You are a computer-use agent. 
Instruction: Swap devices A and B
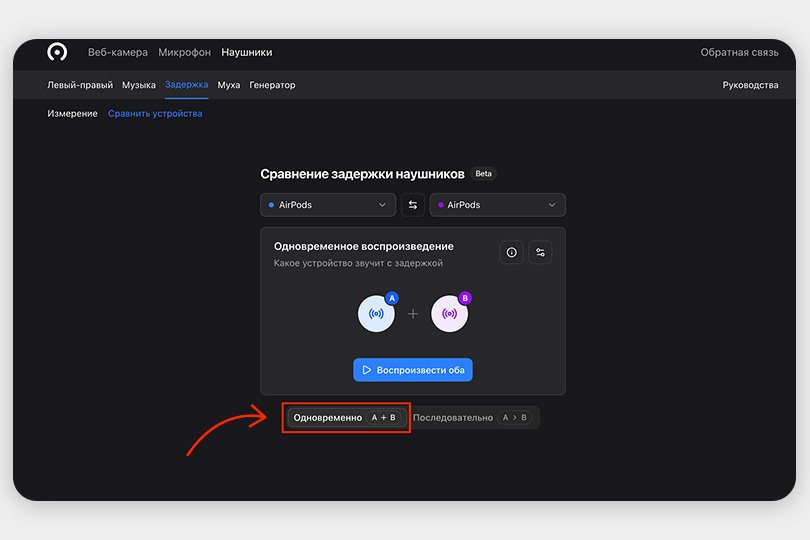click(413, 205)
